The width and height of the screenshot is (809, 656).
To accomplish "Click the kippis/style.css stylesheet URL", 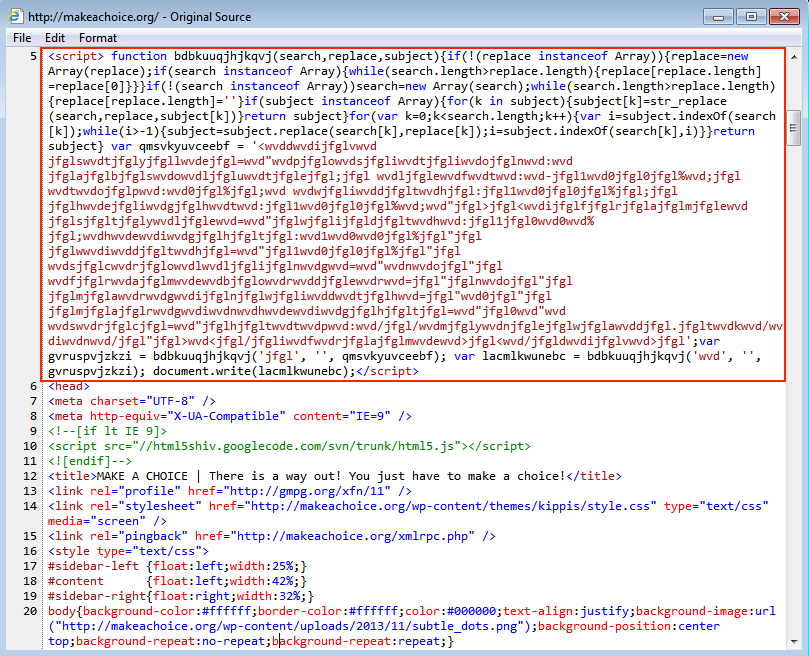I will tap(450, 506).
